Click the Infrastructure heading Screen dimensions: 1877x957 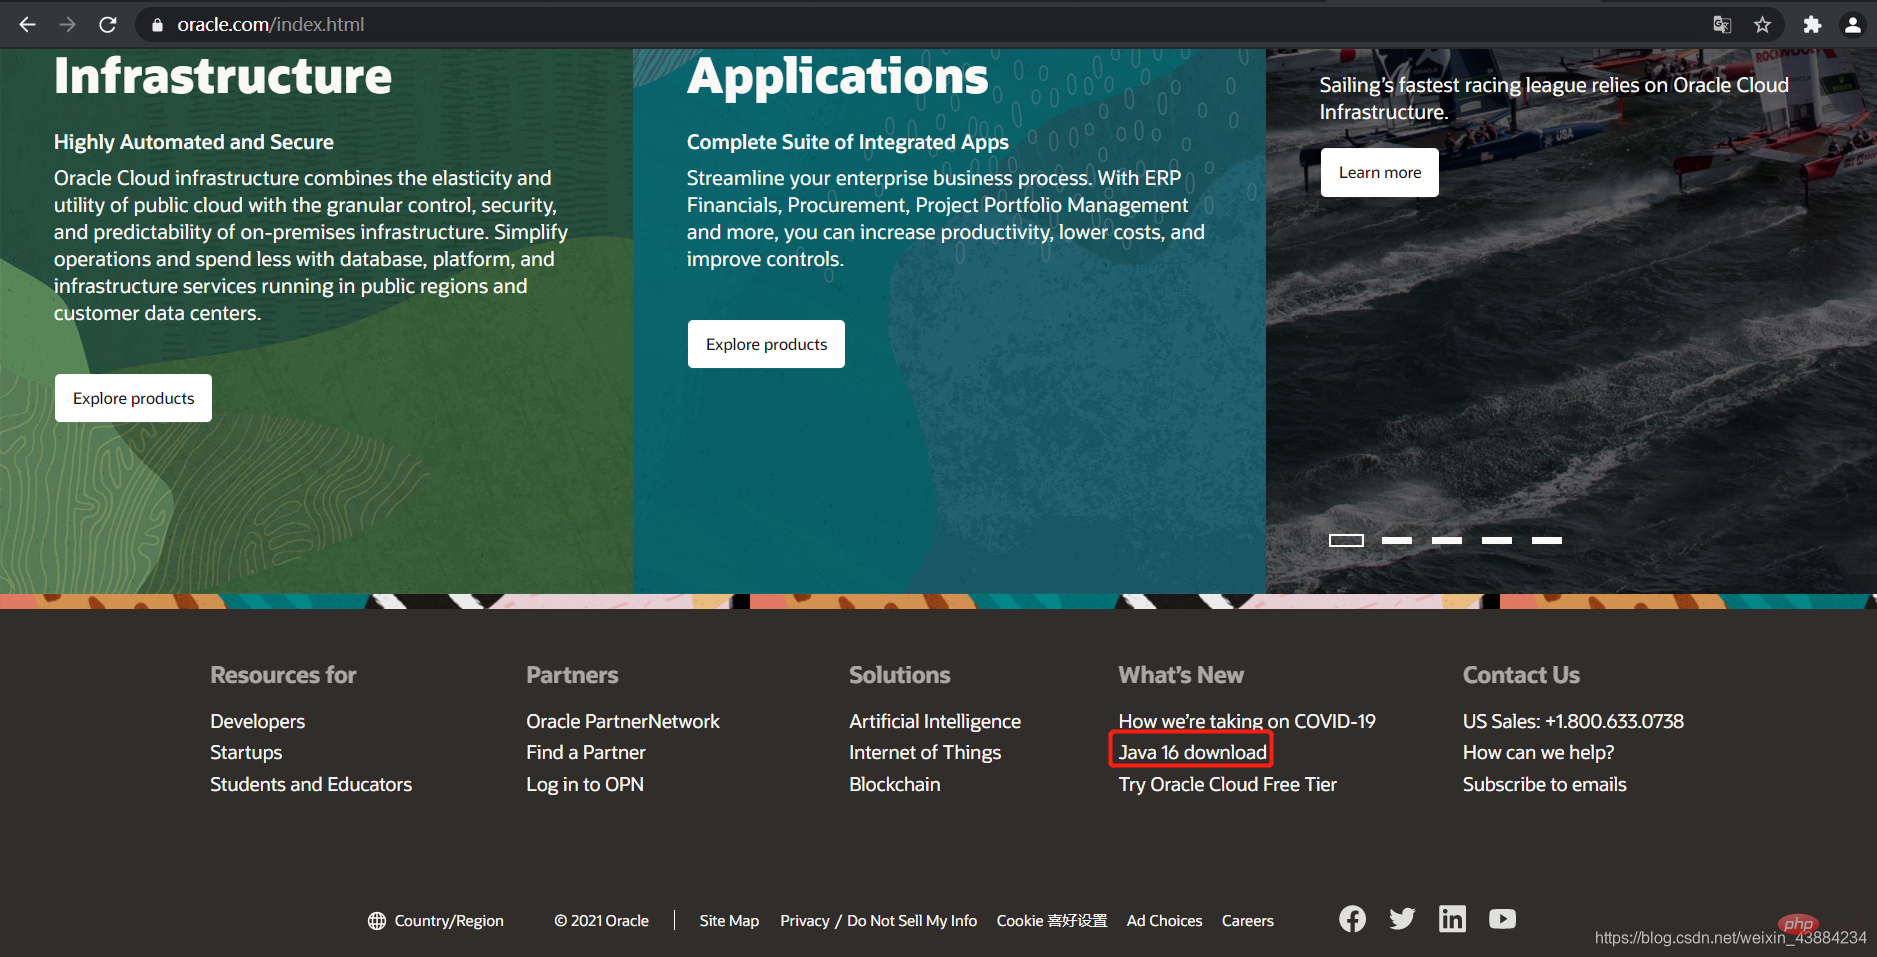223,76
